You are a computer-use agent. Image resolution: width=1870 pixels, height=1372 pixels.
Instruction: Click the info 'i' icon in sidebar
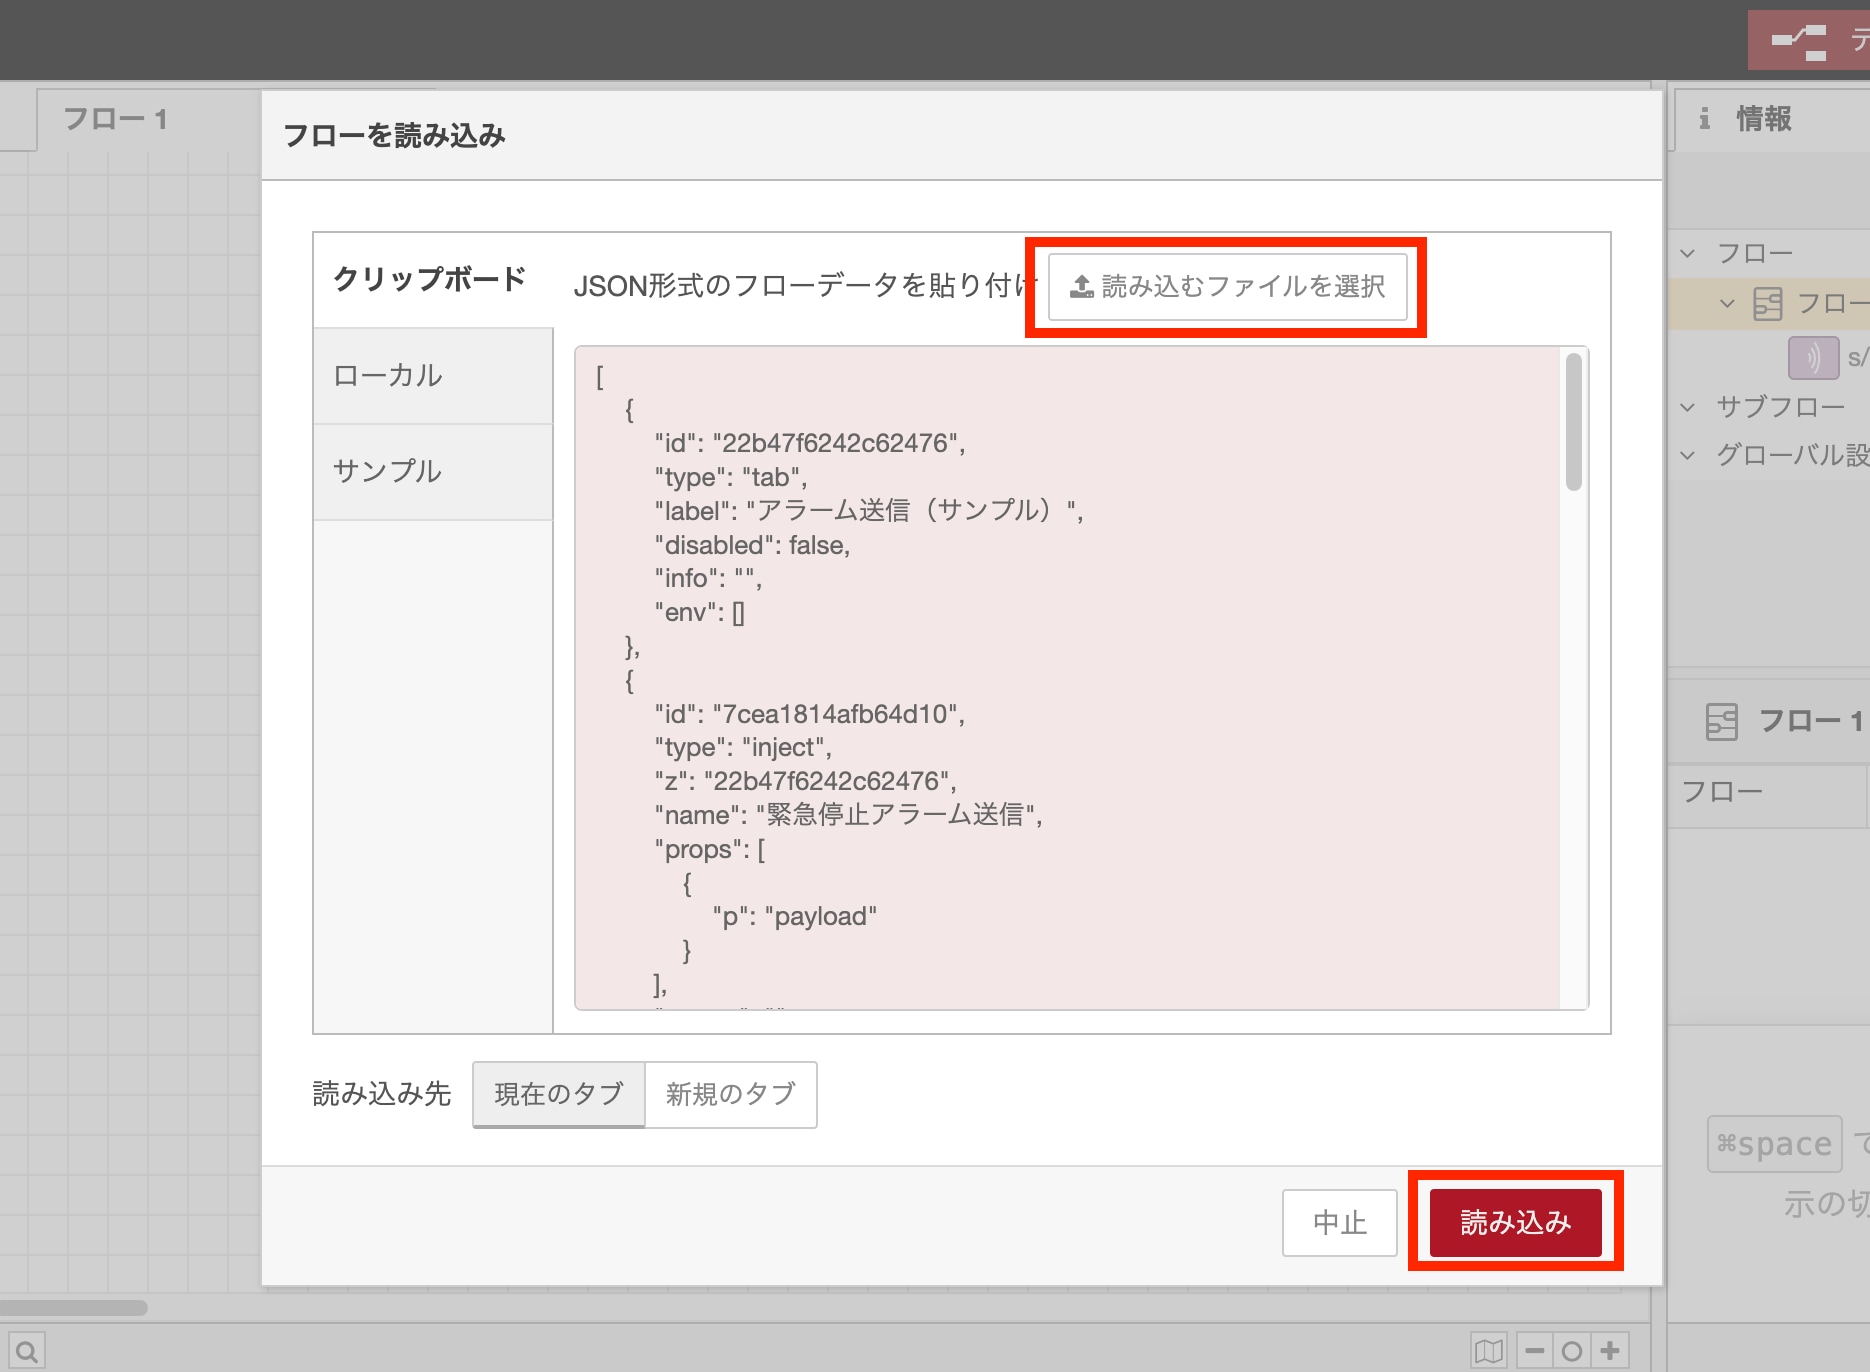1704,119
